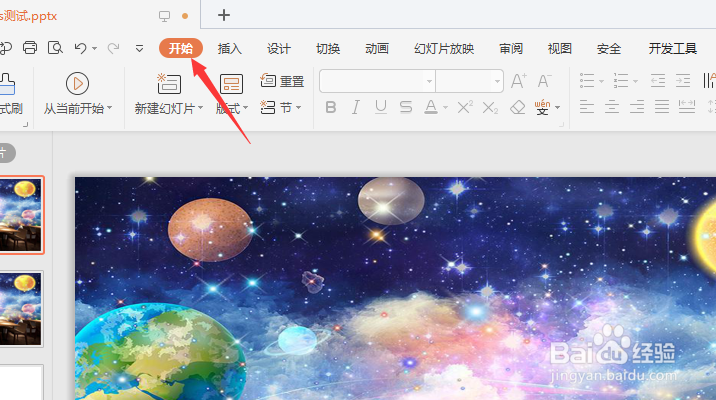Click the undo arrow icon
The width and height of the screenshot is (716, 400).
[x=81, y=48]
